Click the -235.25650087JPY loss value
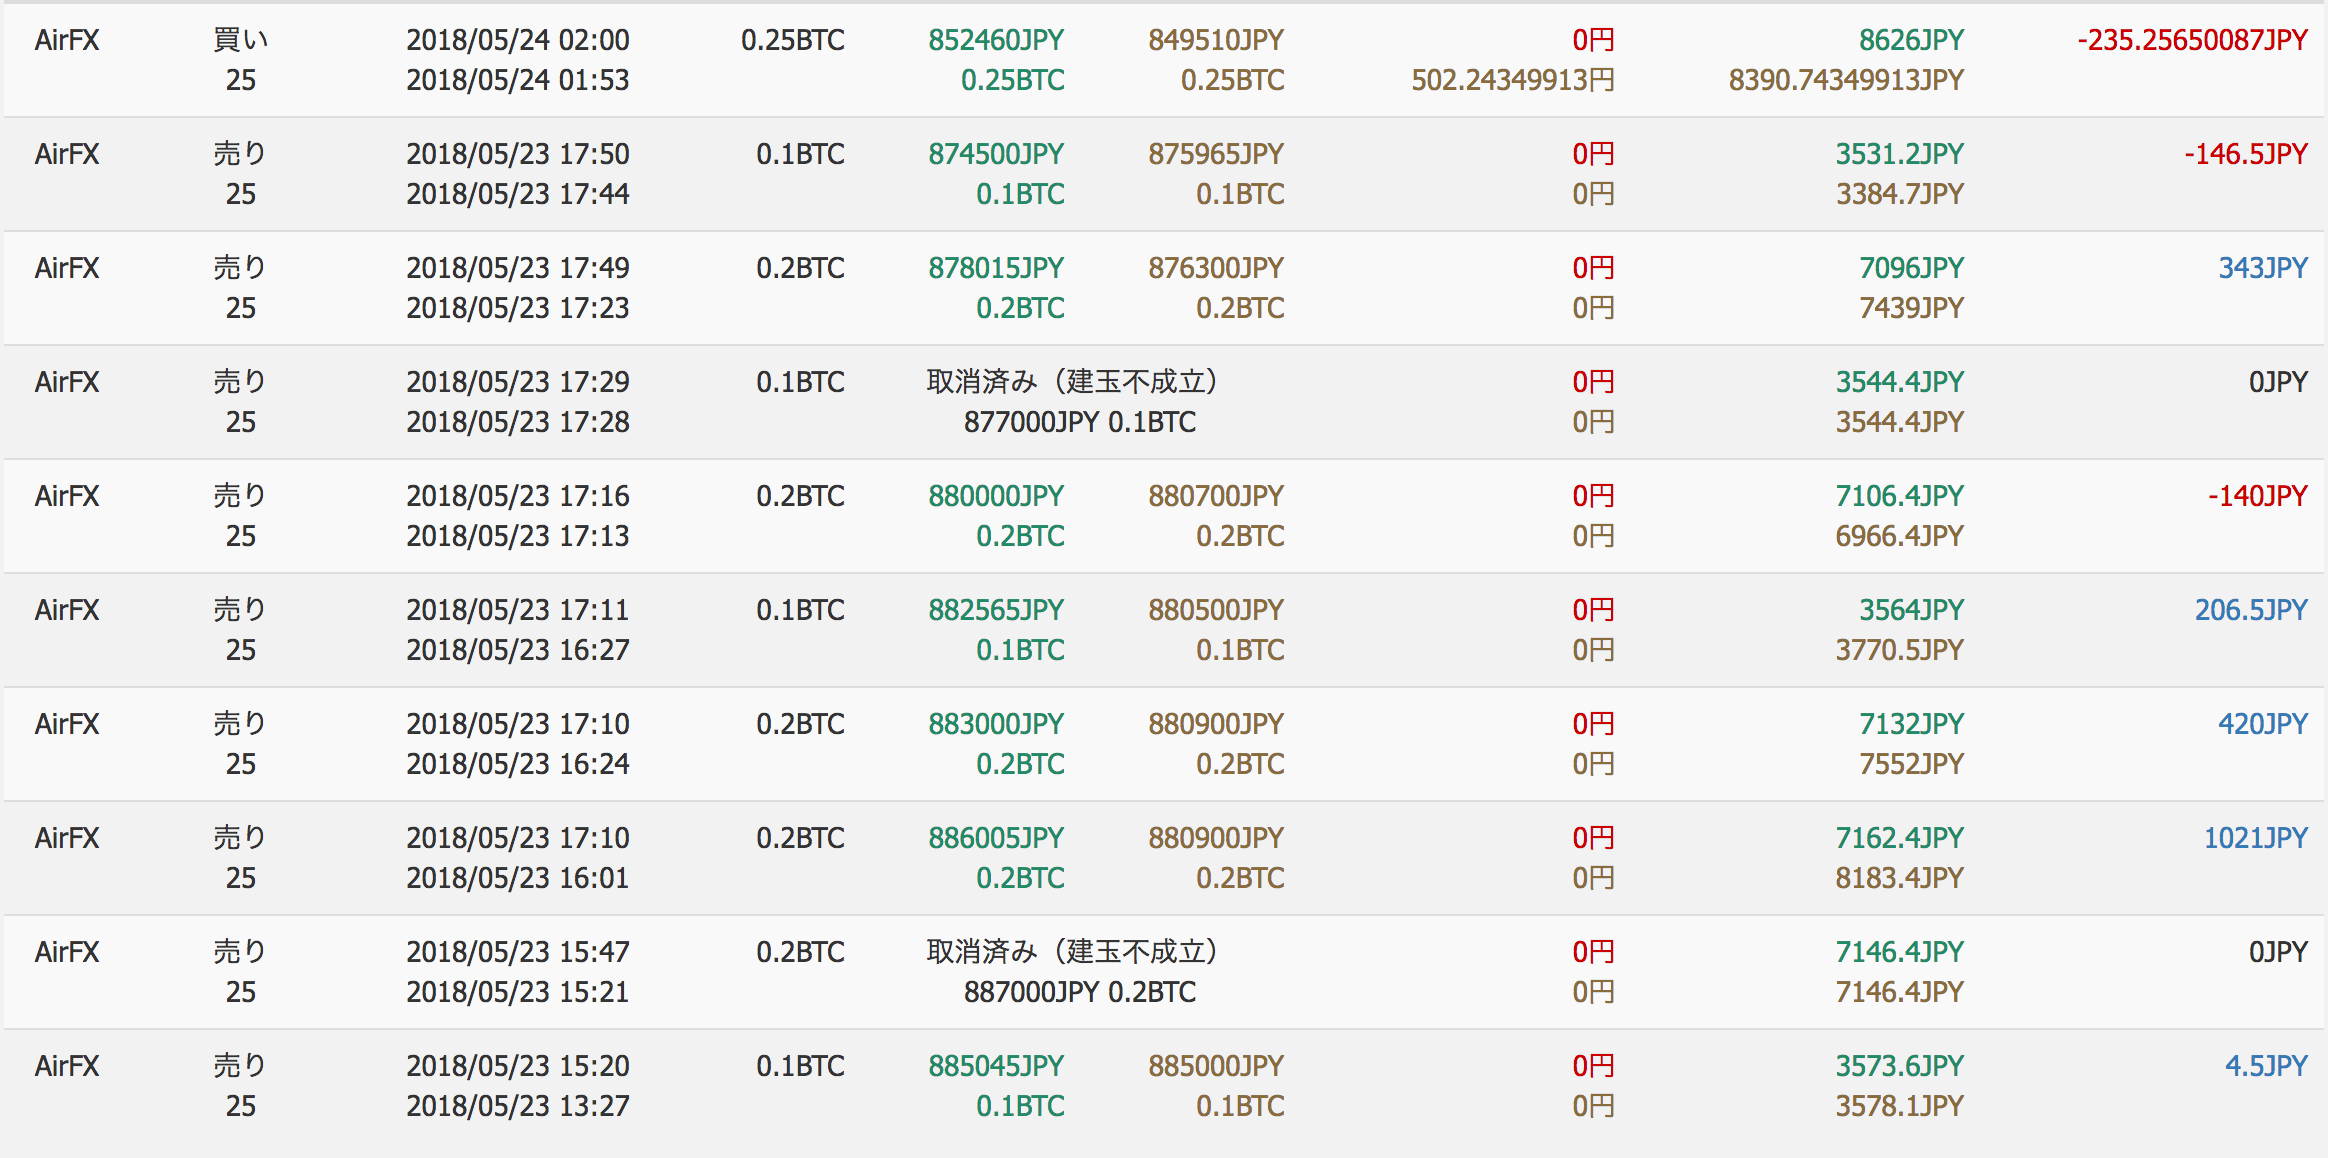This screenshot has width=2328, height=1158. tap(2192, 40)
